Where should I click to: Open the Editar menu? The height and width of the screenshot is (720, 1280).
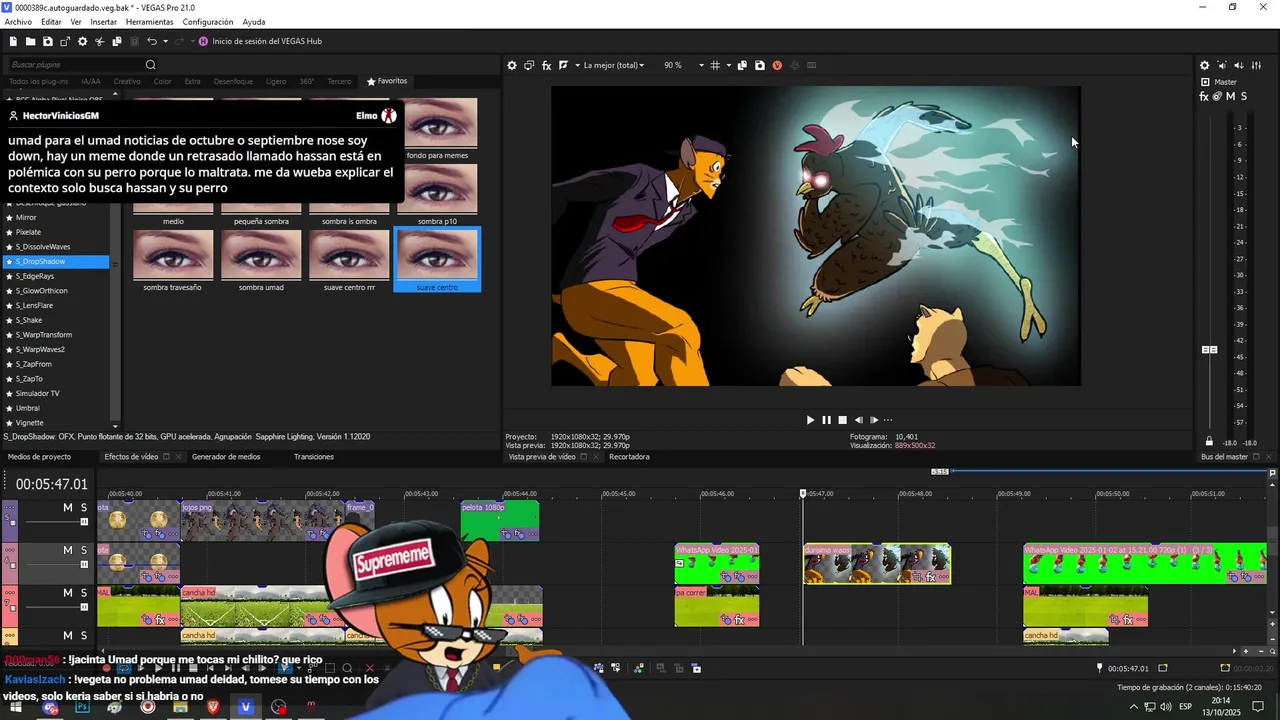click(x=51, y=22)
